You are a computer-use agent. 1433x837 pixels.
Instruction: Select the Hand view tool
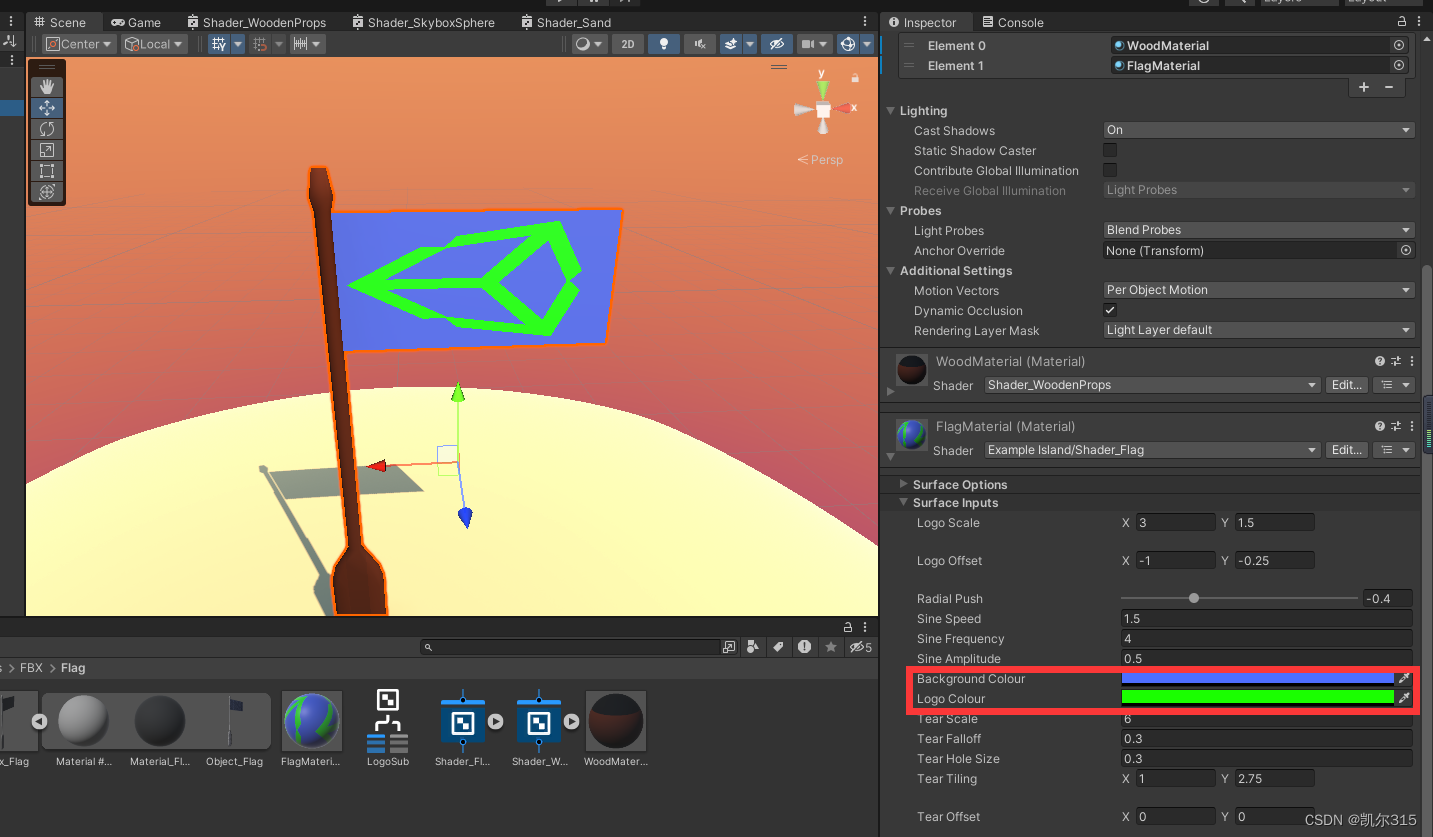click(x=47, y=87)
